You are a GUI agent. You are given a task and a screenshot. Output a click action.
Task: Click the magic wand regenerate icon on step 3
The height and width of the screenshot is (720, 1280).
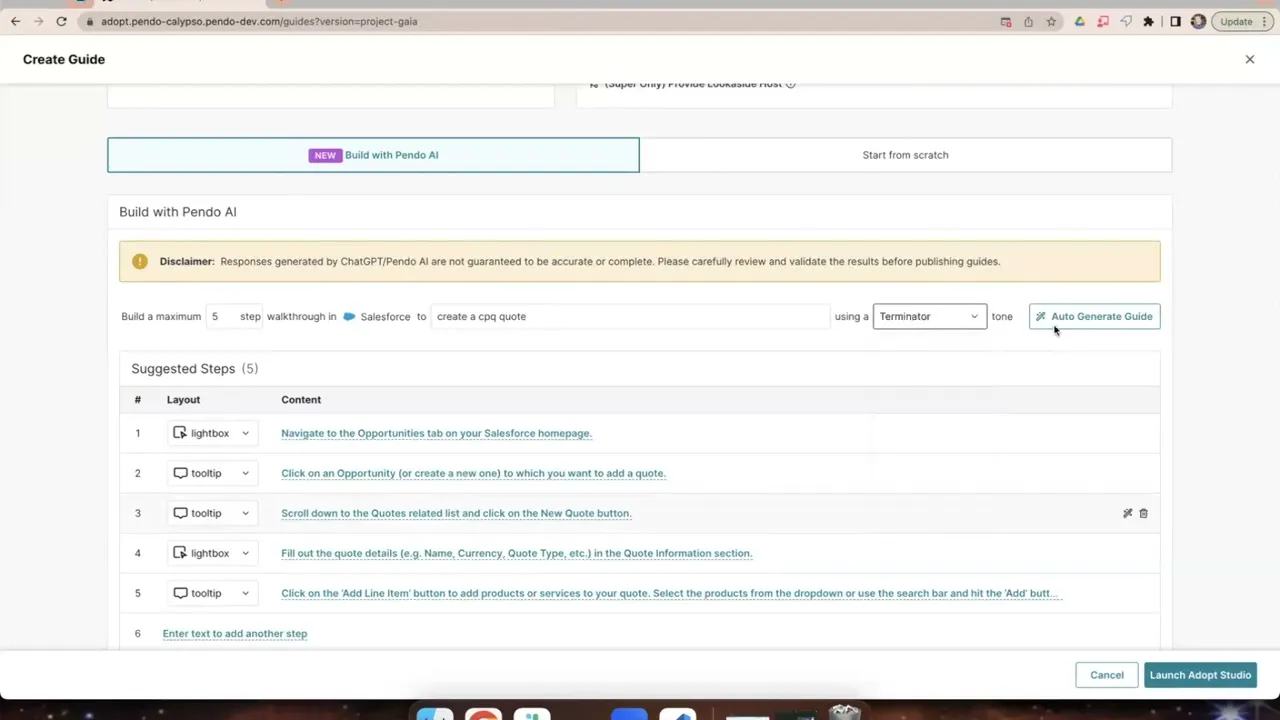1127,513
